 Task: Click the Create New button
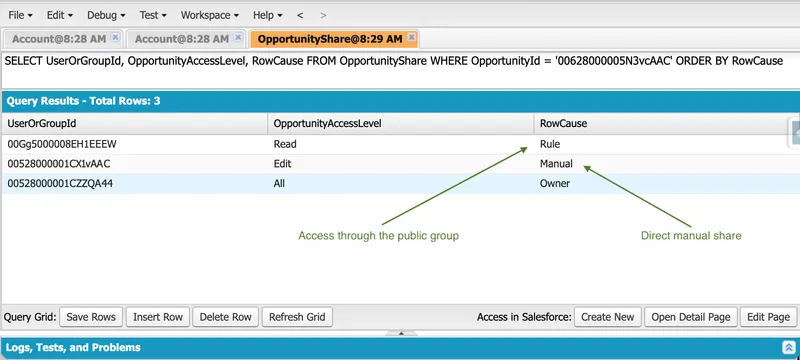pos(608,317)
